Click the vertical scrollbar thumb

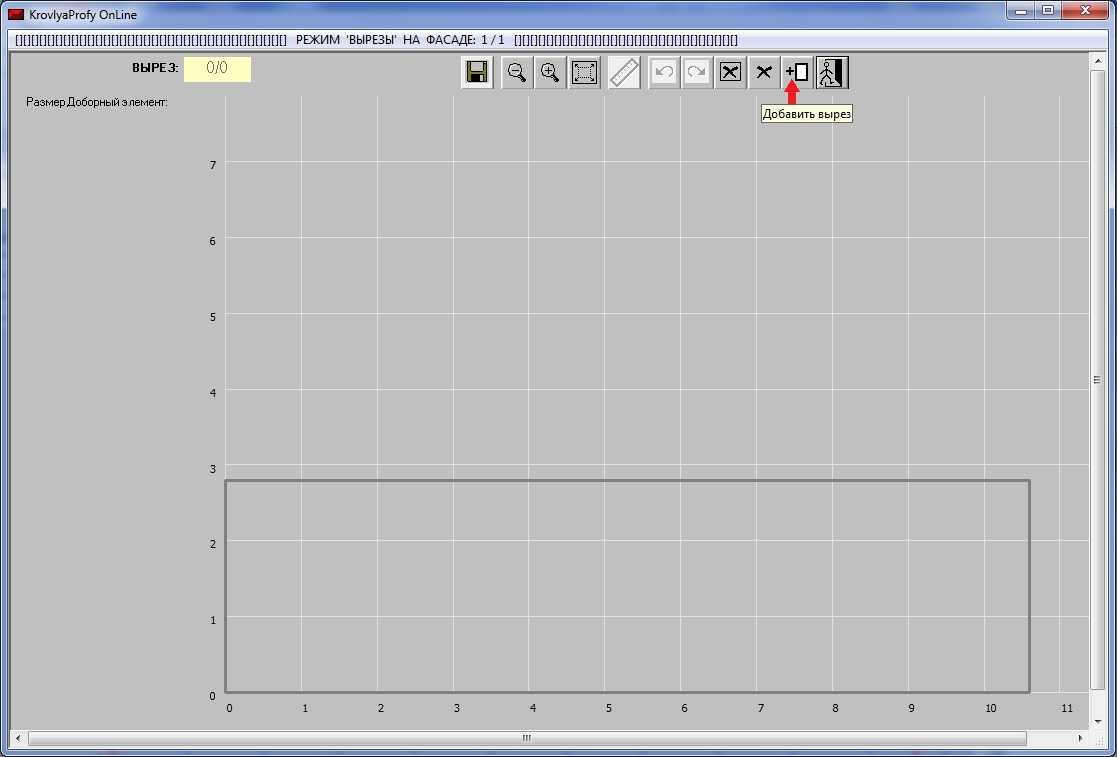click(x=1097, y=380)
